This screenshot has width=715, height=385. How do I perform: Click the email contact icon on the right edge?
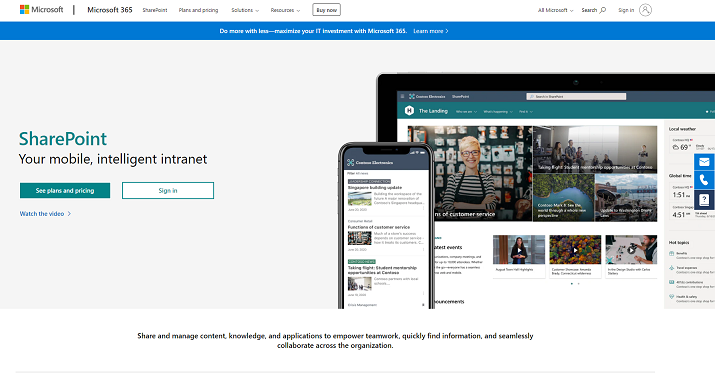tap(704, 162)
